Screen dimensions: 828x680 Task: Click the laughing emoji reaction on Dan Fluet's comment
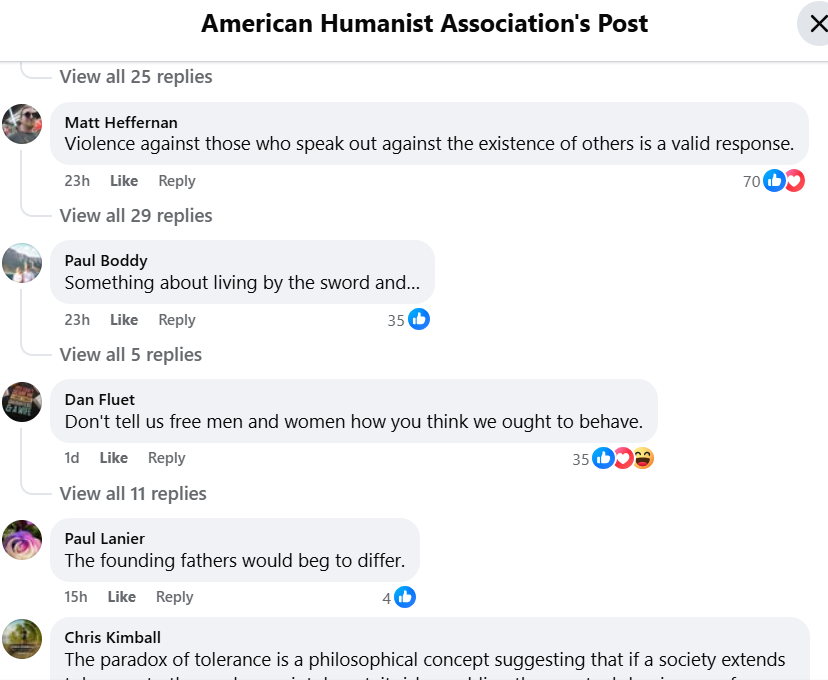click(643, 458)
